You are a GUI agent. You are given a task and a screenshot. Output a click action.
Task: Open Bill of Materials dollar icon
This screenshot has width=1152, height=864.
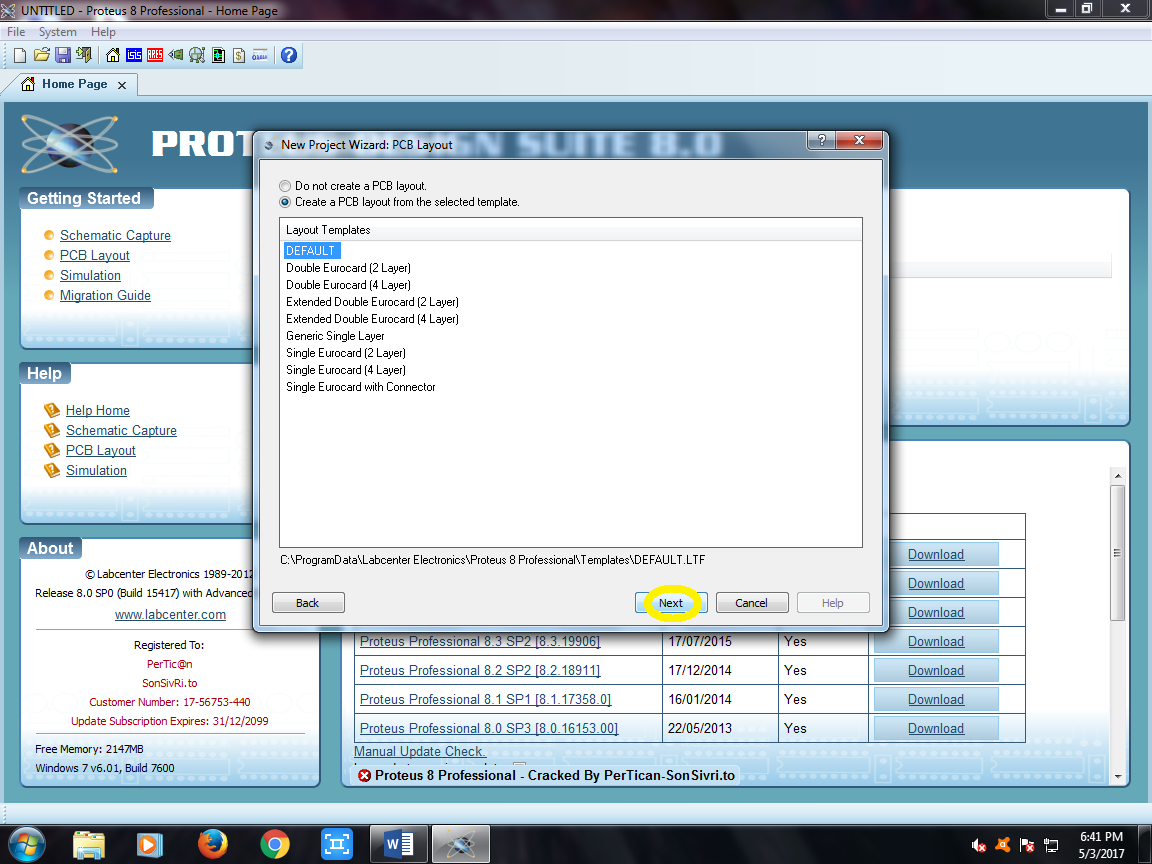click(x=239, y=55)
